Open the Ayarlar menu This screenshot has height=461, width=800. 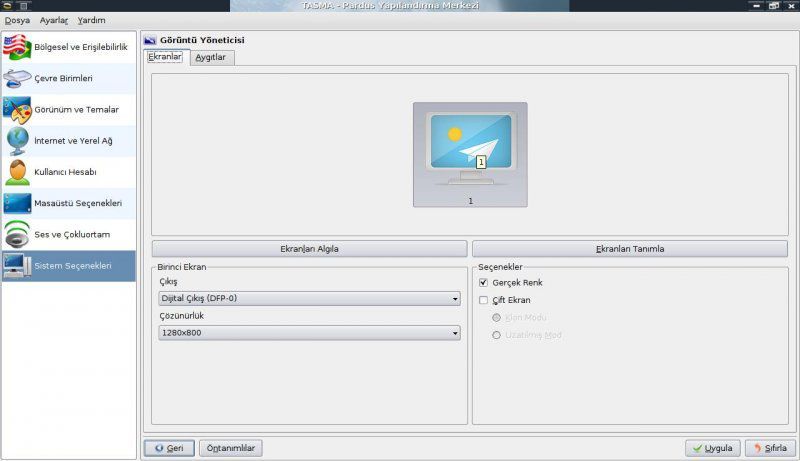pos(54,20)
